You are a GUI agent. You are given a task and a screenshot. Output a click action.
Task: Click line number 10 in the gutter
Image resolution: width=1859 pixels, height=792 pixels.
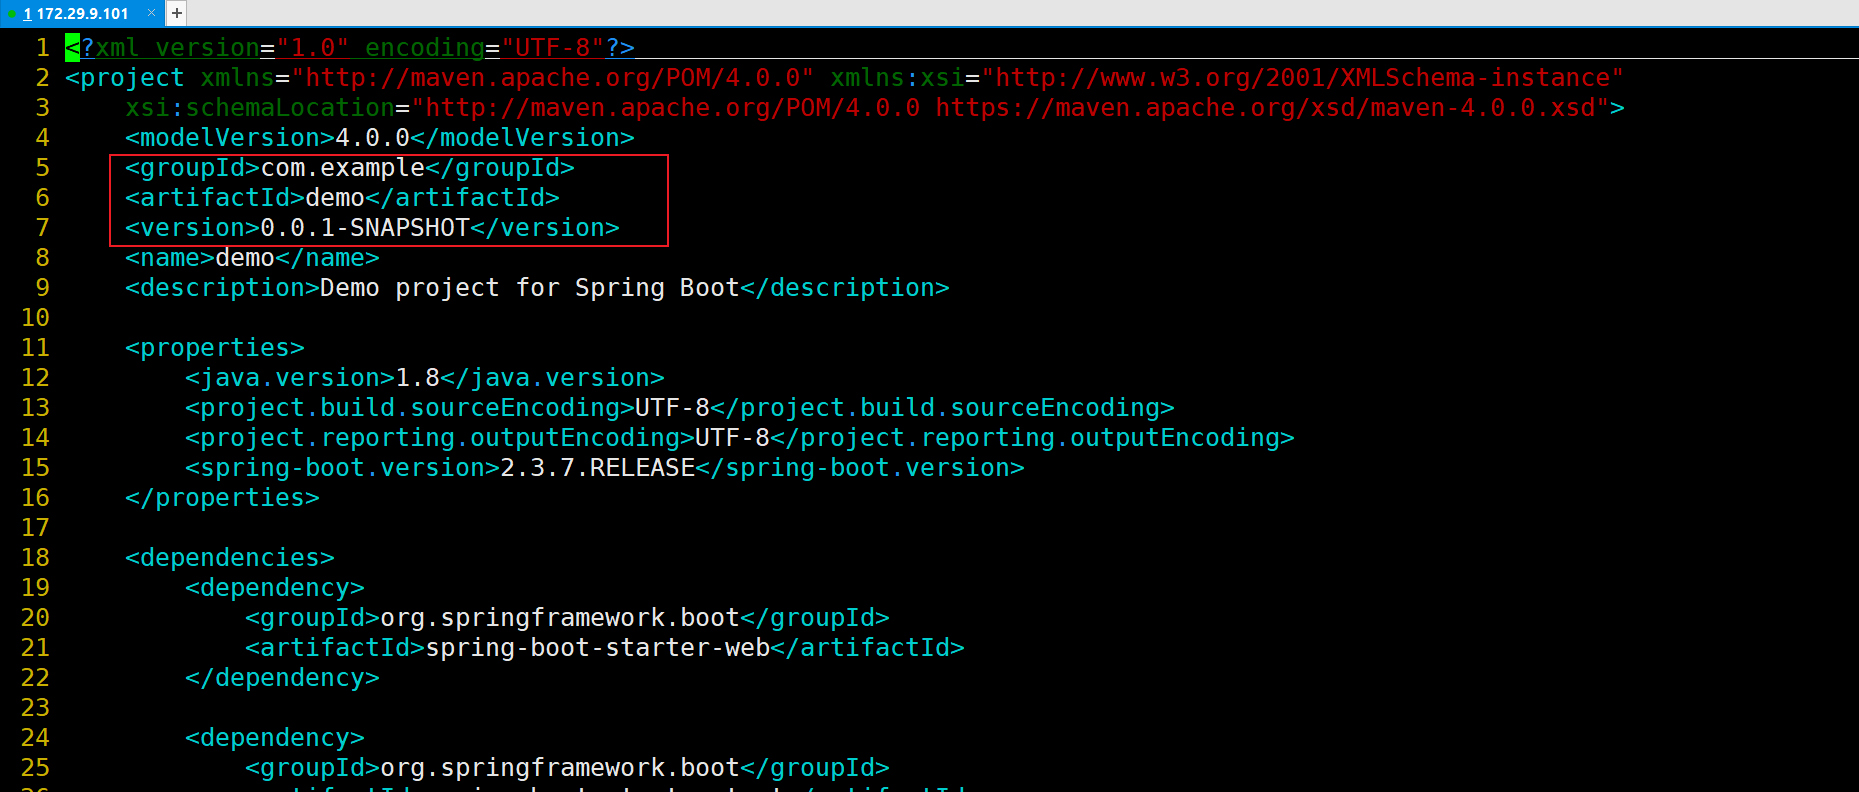(35, 318)
